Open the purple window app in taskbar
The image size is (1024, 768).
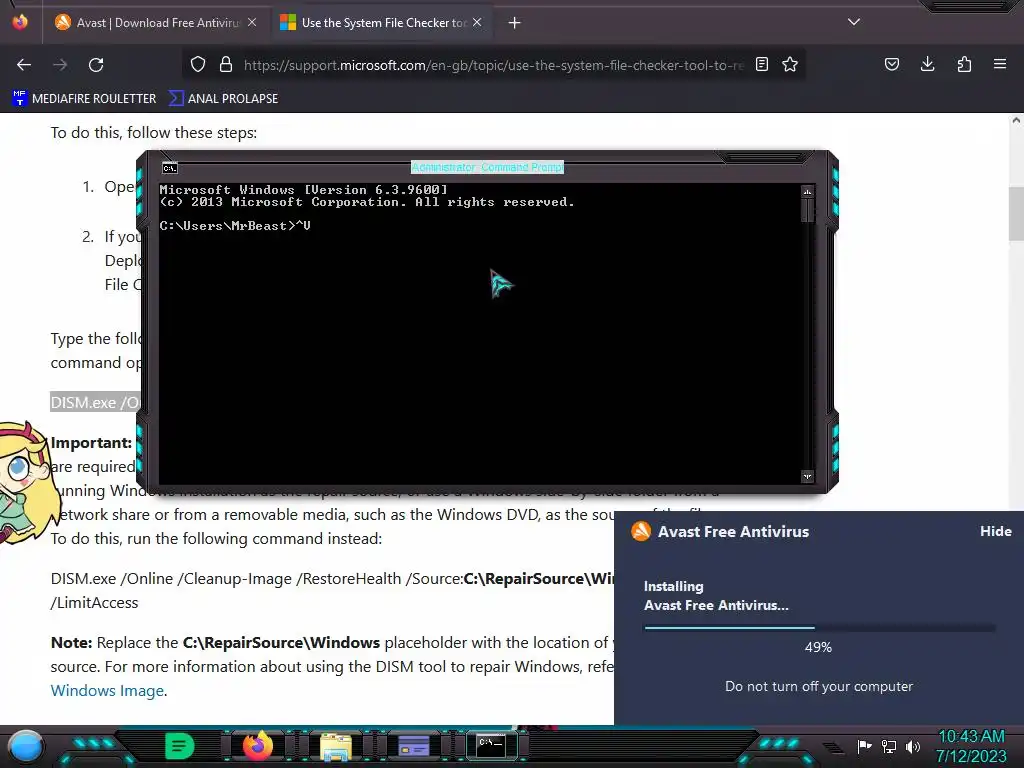click(x=414, y=746)
